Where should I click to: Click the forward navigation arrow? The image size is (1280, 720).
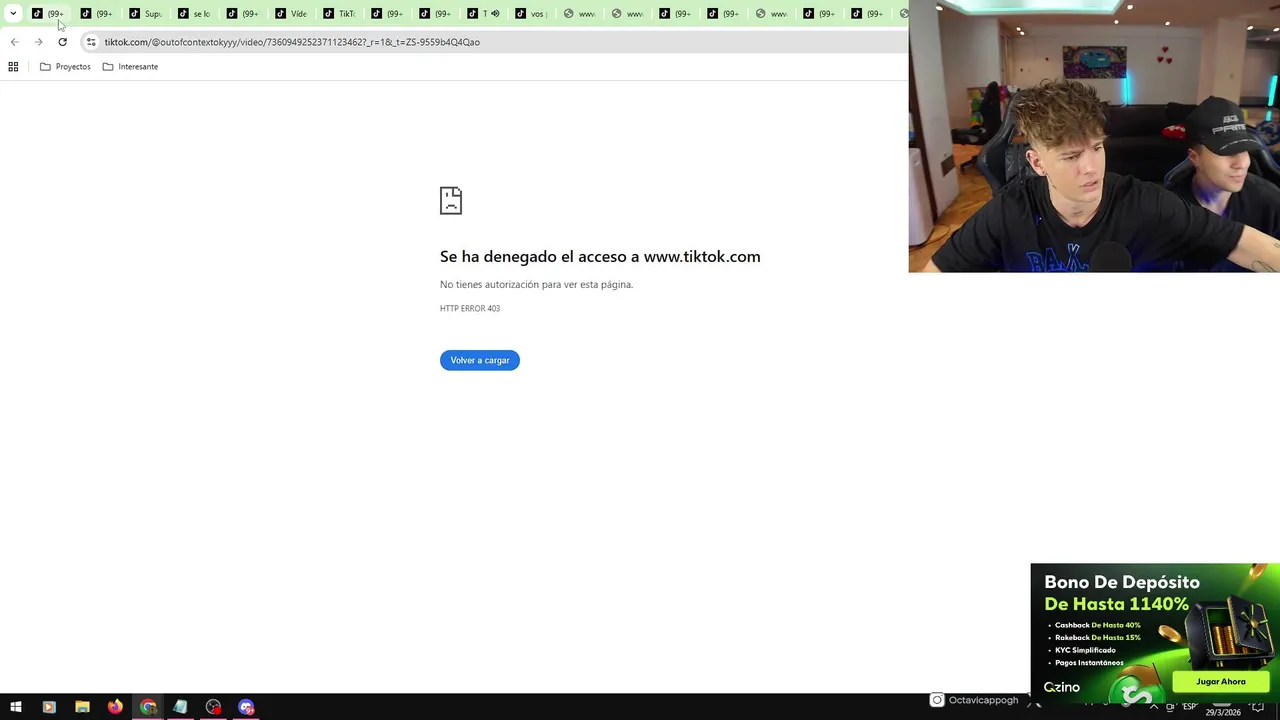[38, 42]
